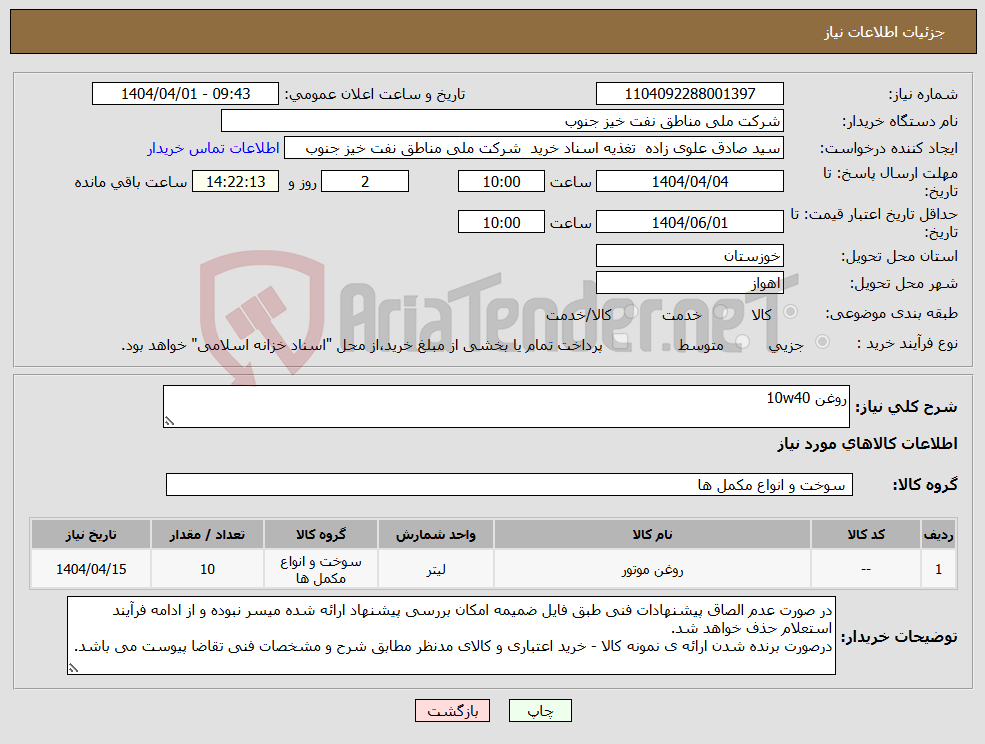Click the resize handle of description box
The height and width of the screenshot is (744, 985).
(168, 422)
